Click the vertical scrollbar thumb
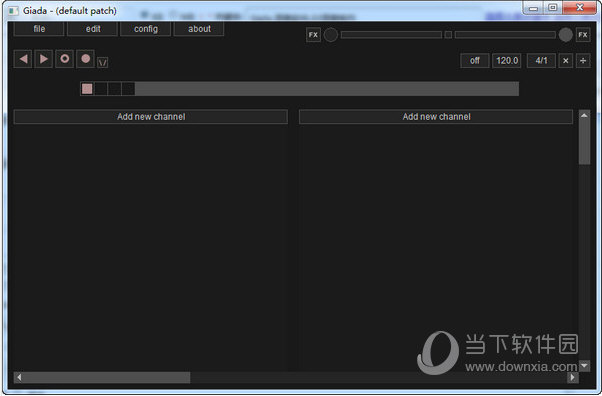Screen dimensions: 602x396 [x=584, y=143]
